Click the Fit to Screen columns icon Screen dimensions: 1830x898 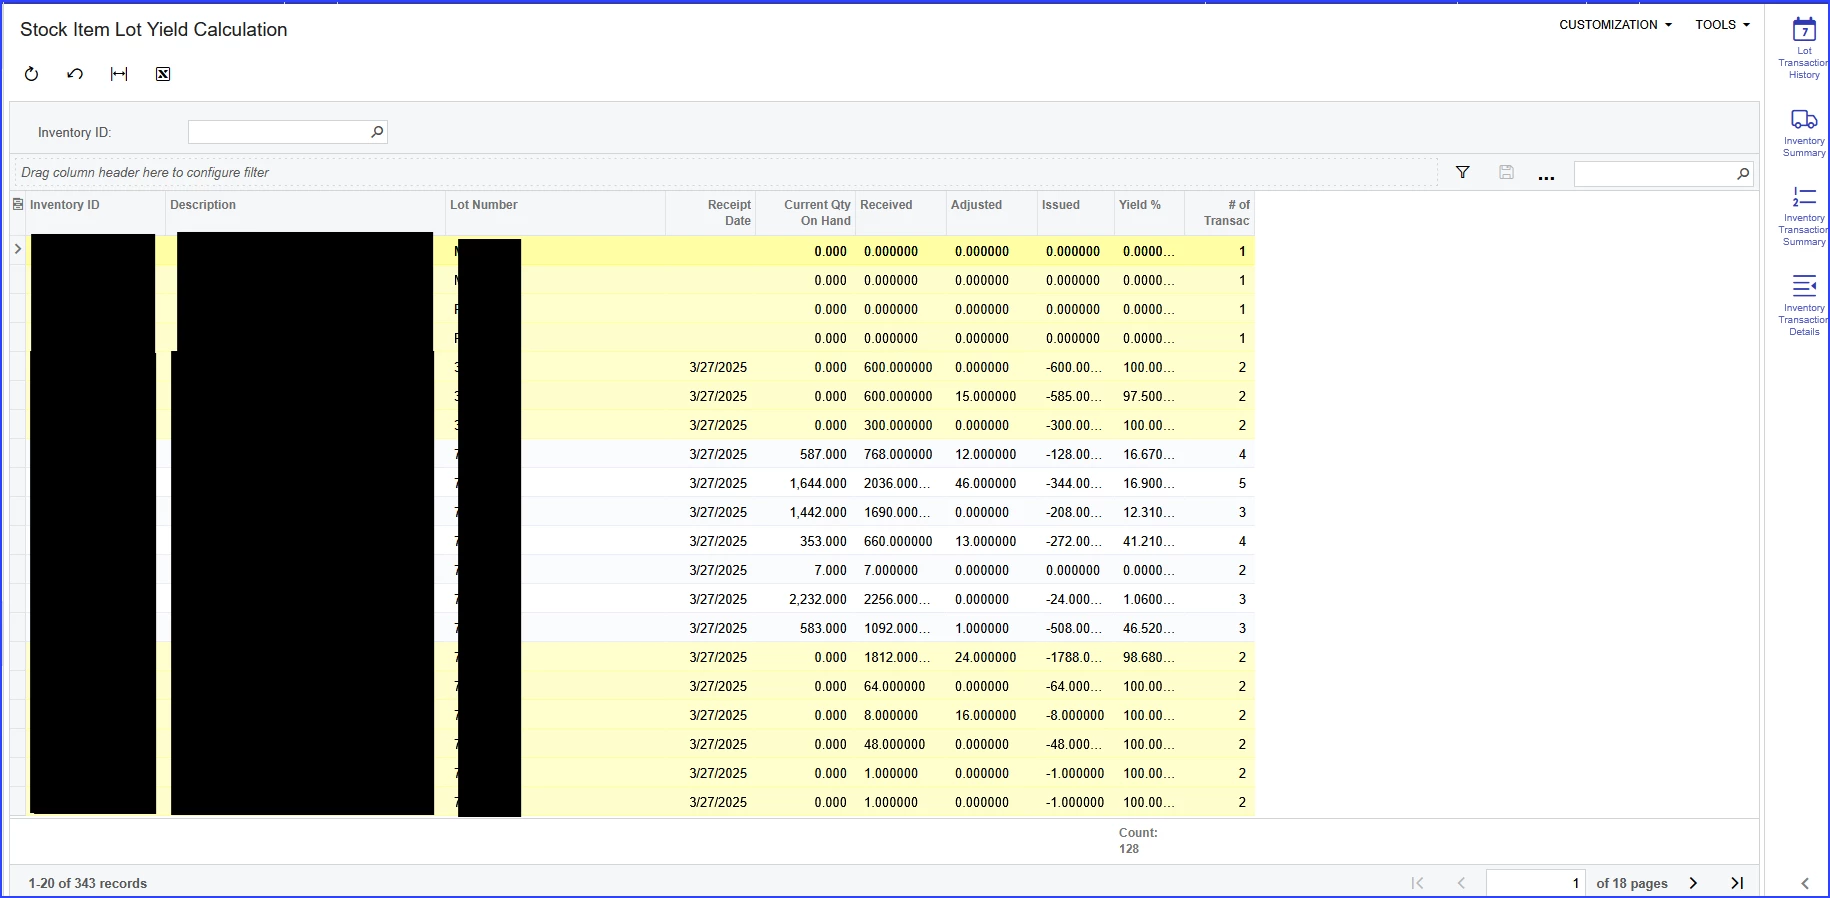119,74
